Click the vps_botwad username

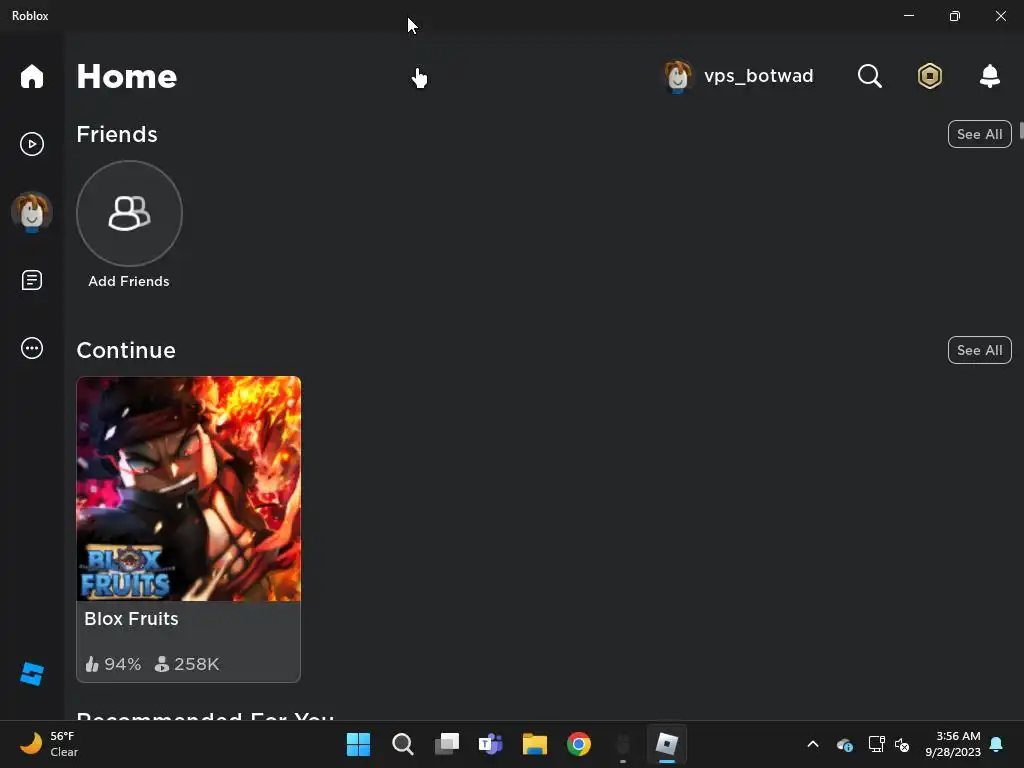click(x=758, y=76)
